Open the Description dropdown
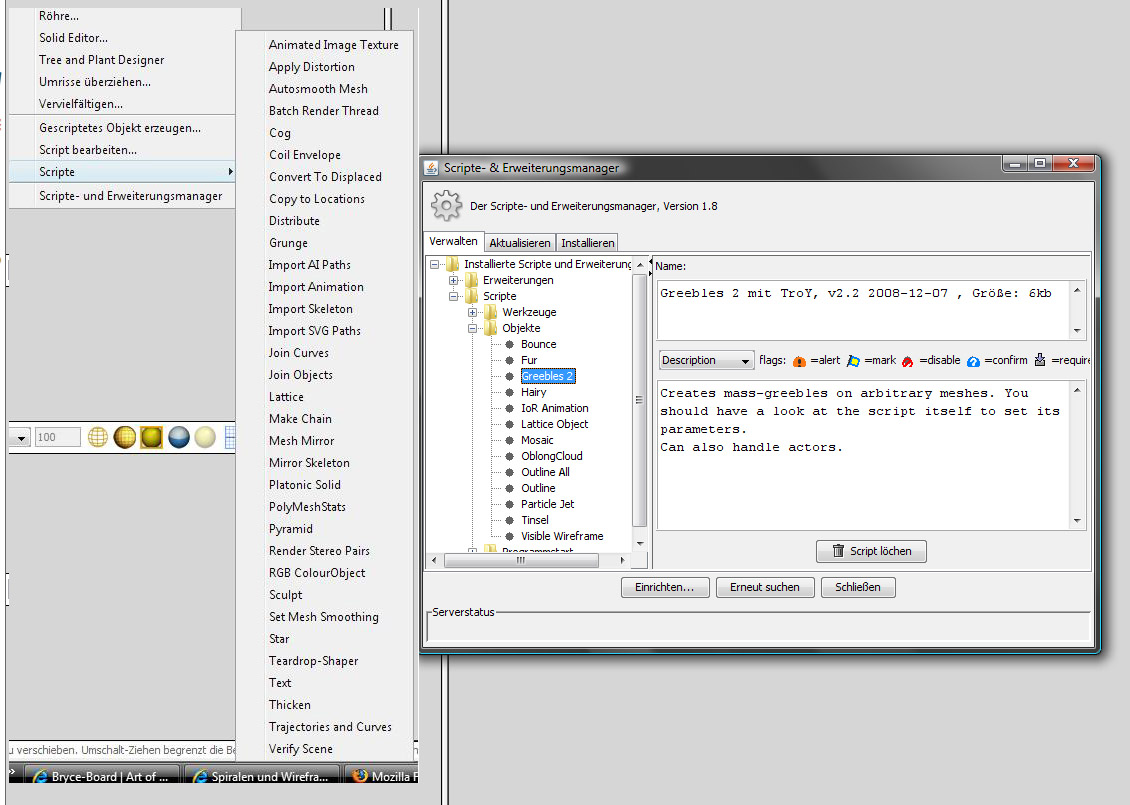The height and width of the screenshot is (805, 1130). [706, 360]
